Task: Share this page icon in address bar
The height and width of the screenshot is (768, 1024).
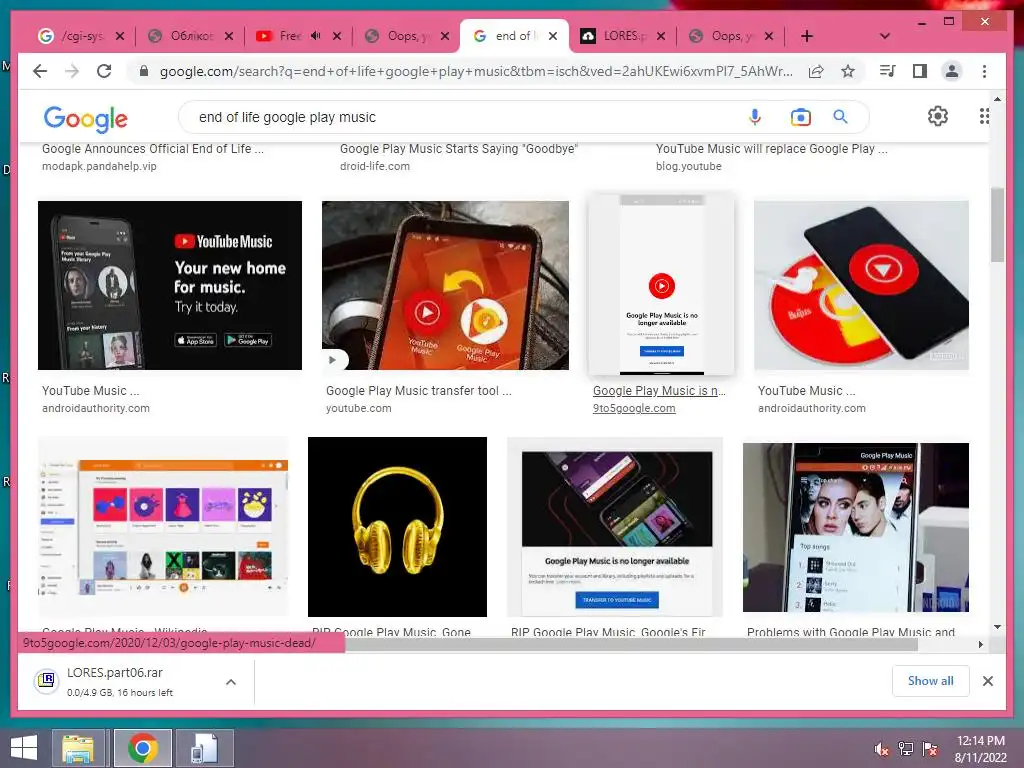Action: [x=816, y=71]
